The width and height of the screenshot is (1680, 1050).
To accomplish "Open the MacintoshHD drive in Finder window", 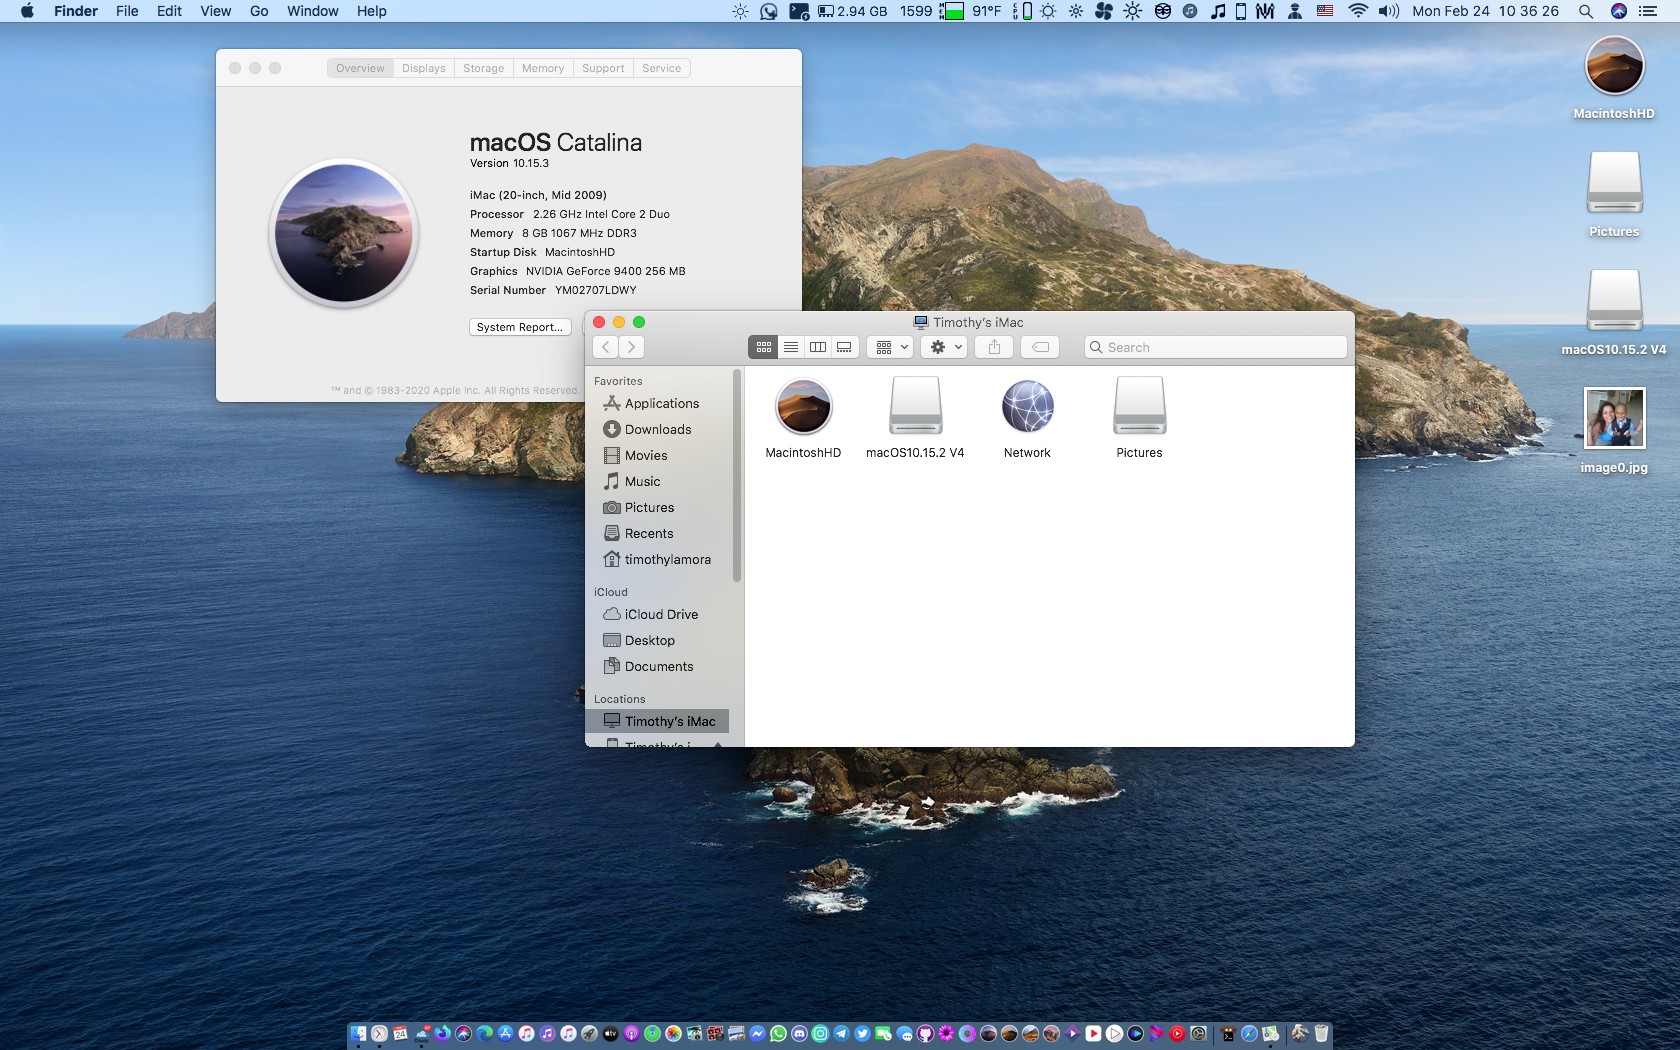I will coord(803,408).
